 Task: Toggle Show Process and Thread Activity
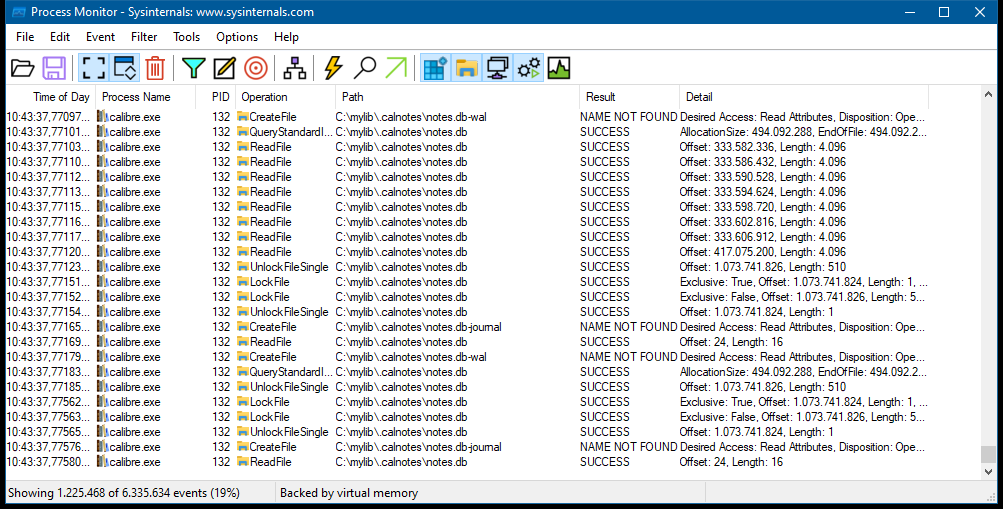click(x=529, y=68)
